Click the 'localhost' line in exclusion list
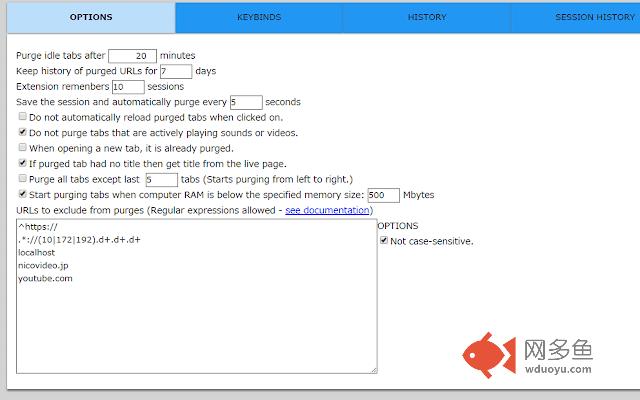 pyautogui.click(x=36, y=253)
